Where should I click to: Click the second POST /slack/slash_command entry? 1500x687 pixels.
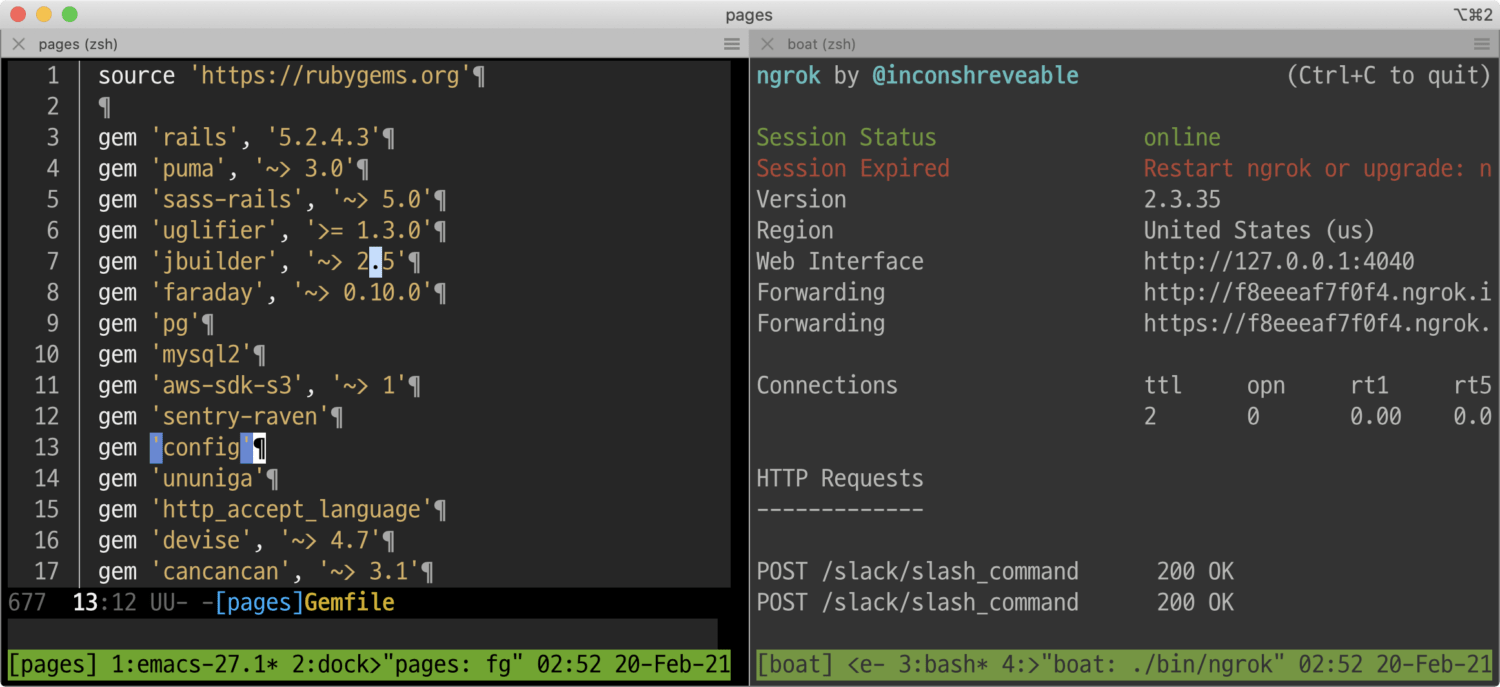995,603
